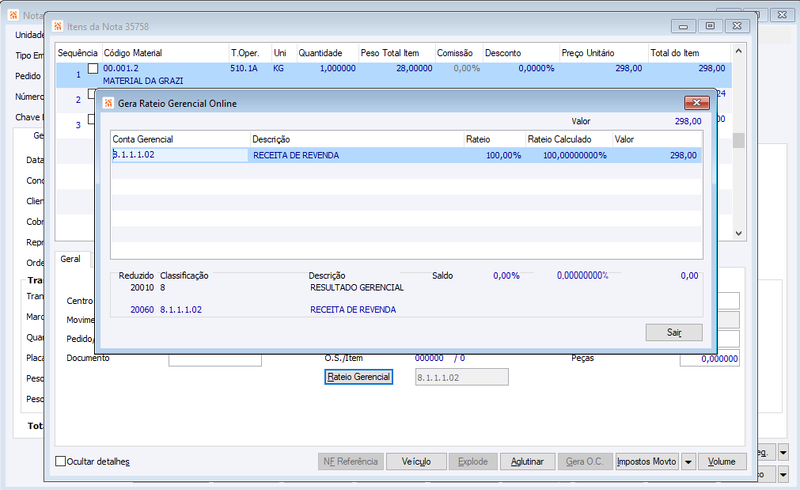The height and width of the screenshot is (490, 800).
Task: Click the Gera O.C. button
Action: pyautogui.click(x=585, y=461)
